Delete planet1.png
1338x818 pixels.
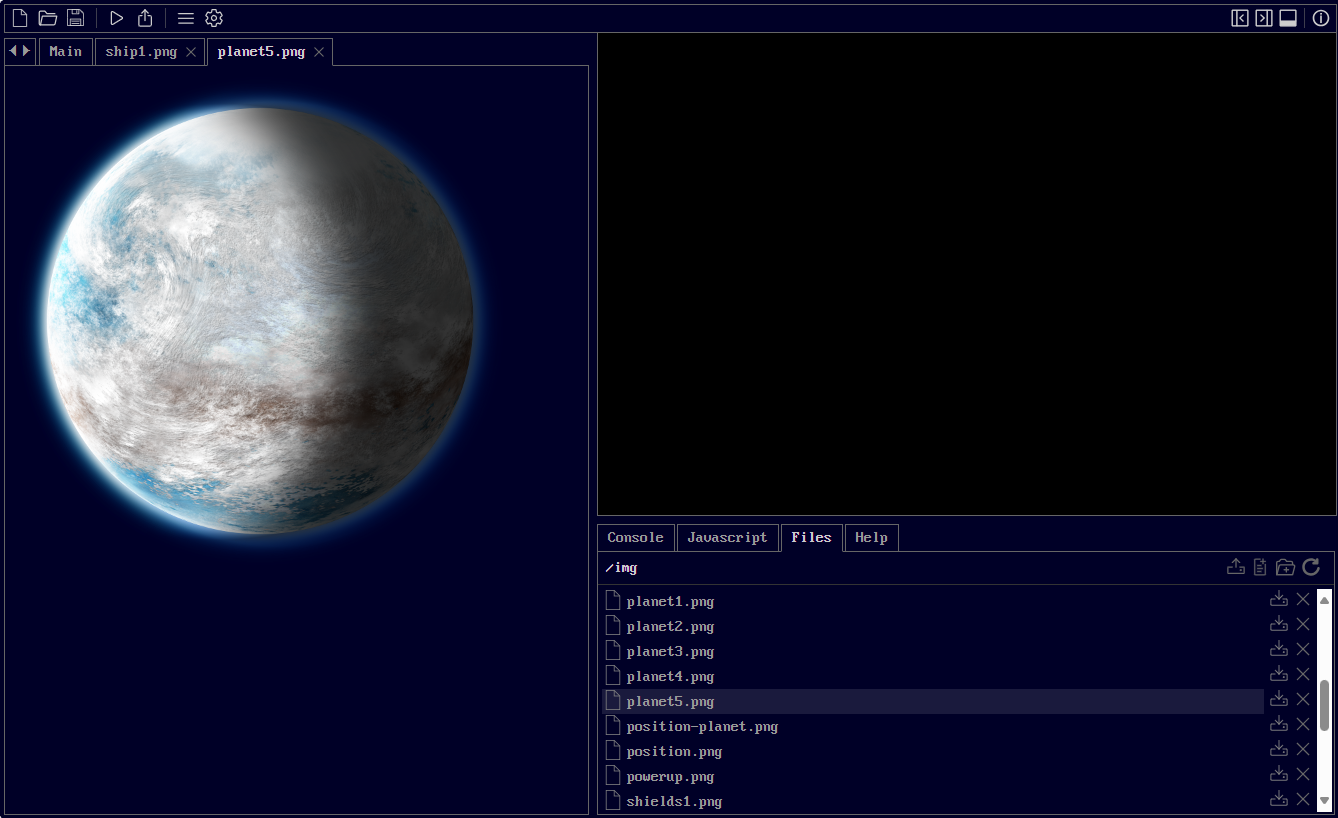click(1303, 599)
